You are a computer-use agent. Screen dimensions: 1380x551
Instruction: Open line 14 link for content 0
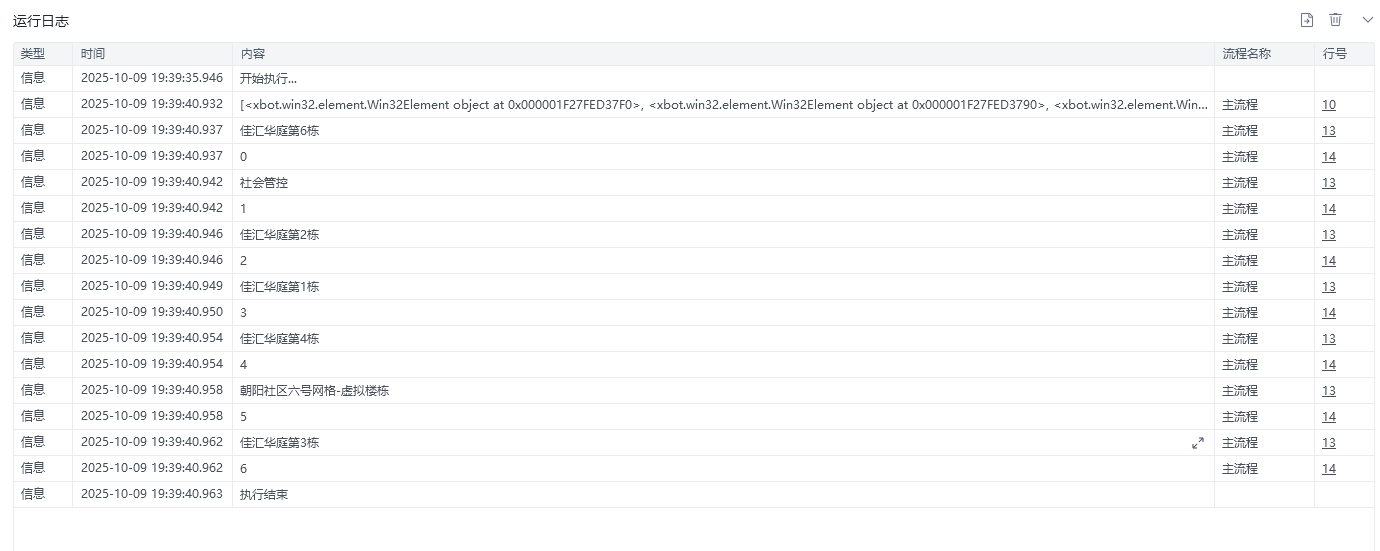tap(1329, 157)
